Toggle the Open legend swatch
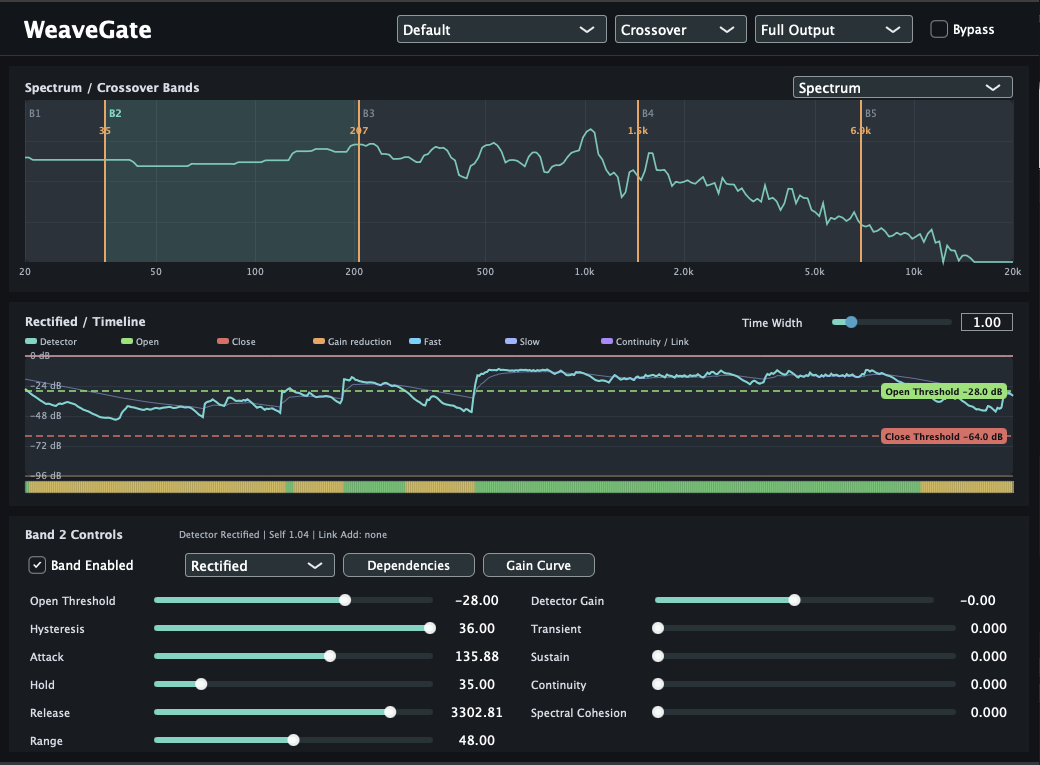Screen dimensions: 1040x765 point(127,341)
